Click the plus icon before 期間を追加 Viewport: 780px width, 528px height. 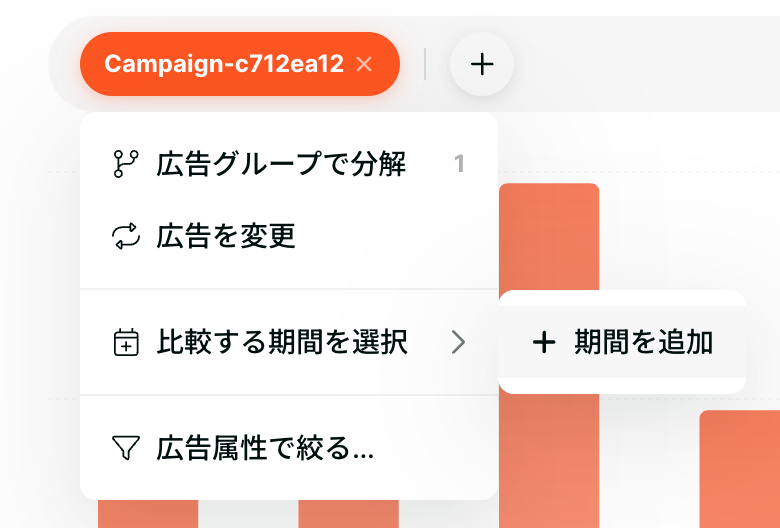coord(544,342)
